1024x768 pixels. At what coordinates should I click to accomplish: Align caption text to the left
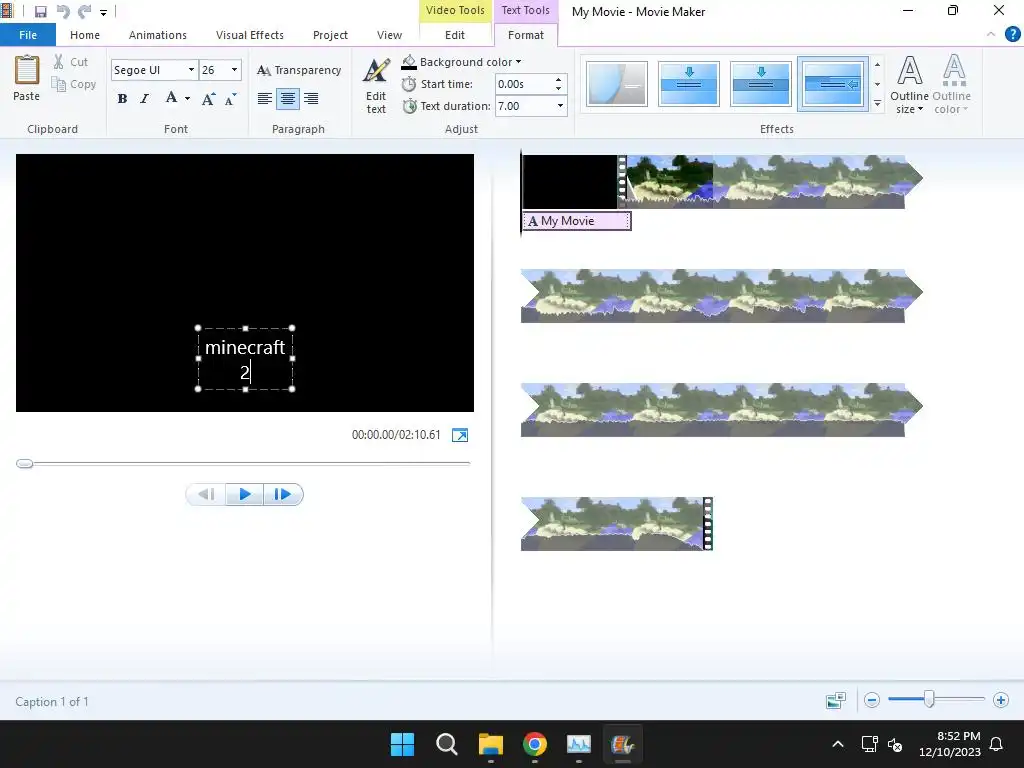pos(264,99)
